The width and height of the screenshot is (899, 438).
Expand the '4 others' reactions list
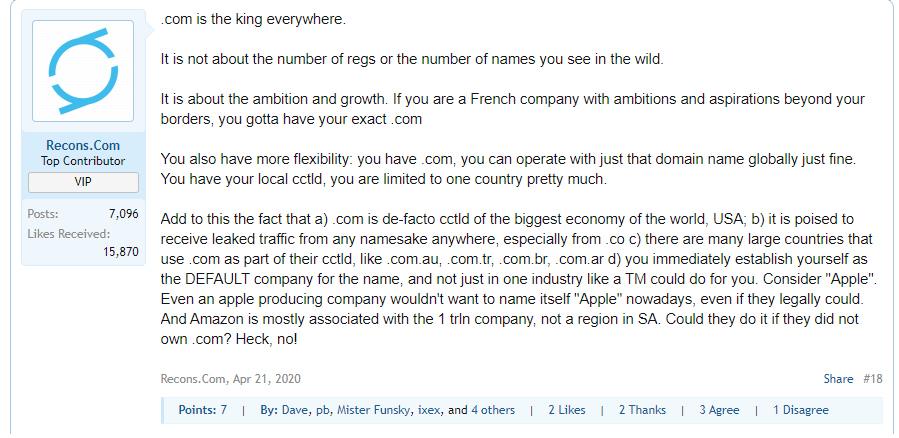493,410
